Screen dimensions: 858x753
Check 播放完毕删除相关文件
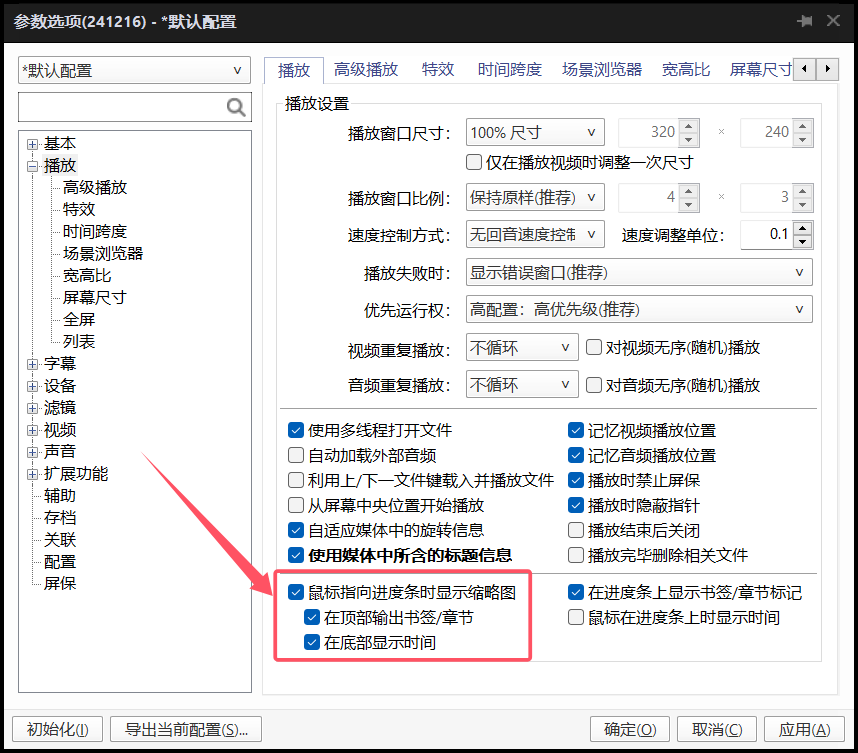click(576, 555)
